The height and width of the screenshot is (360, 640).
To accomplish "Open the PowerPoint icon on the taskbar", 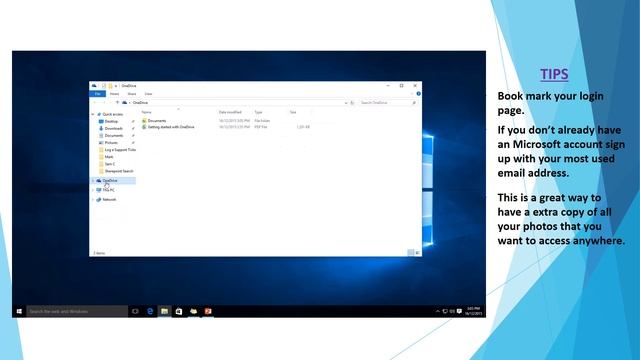I will pos(208,311).
